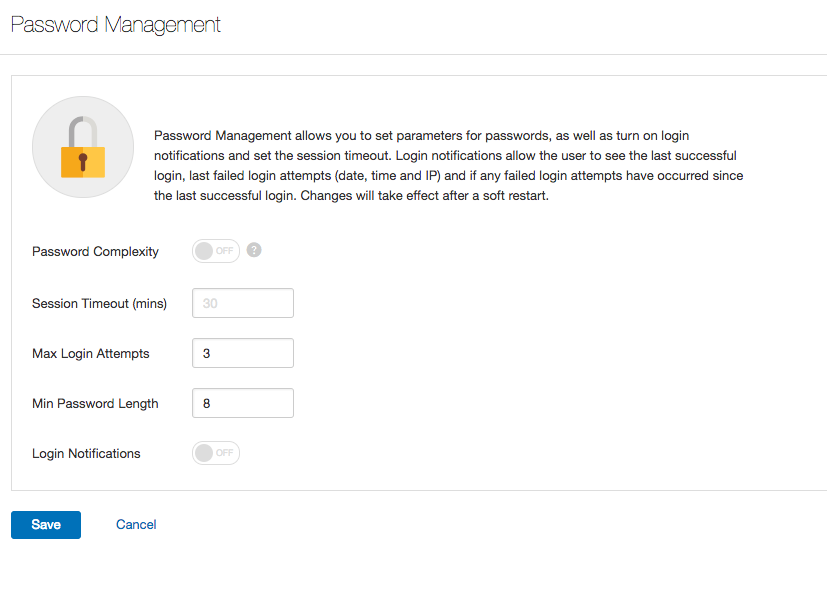The image size is (827, 601).
Task: Click the Session Timeout (mins) label
Action: point(99,303)
